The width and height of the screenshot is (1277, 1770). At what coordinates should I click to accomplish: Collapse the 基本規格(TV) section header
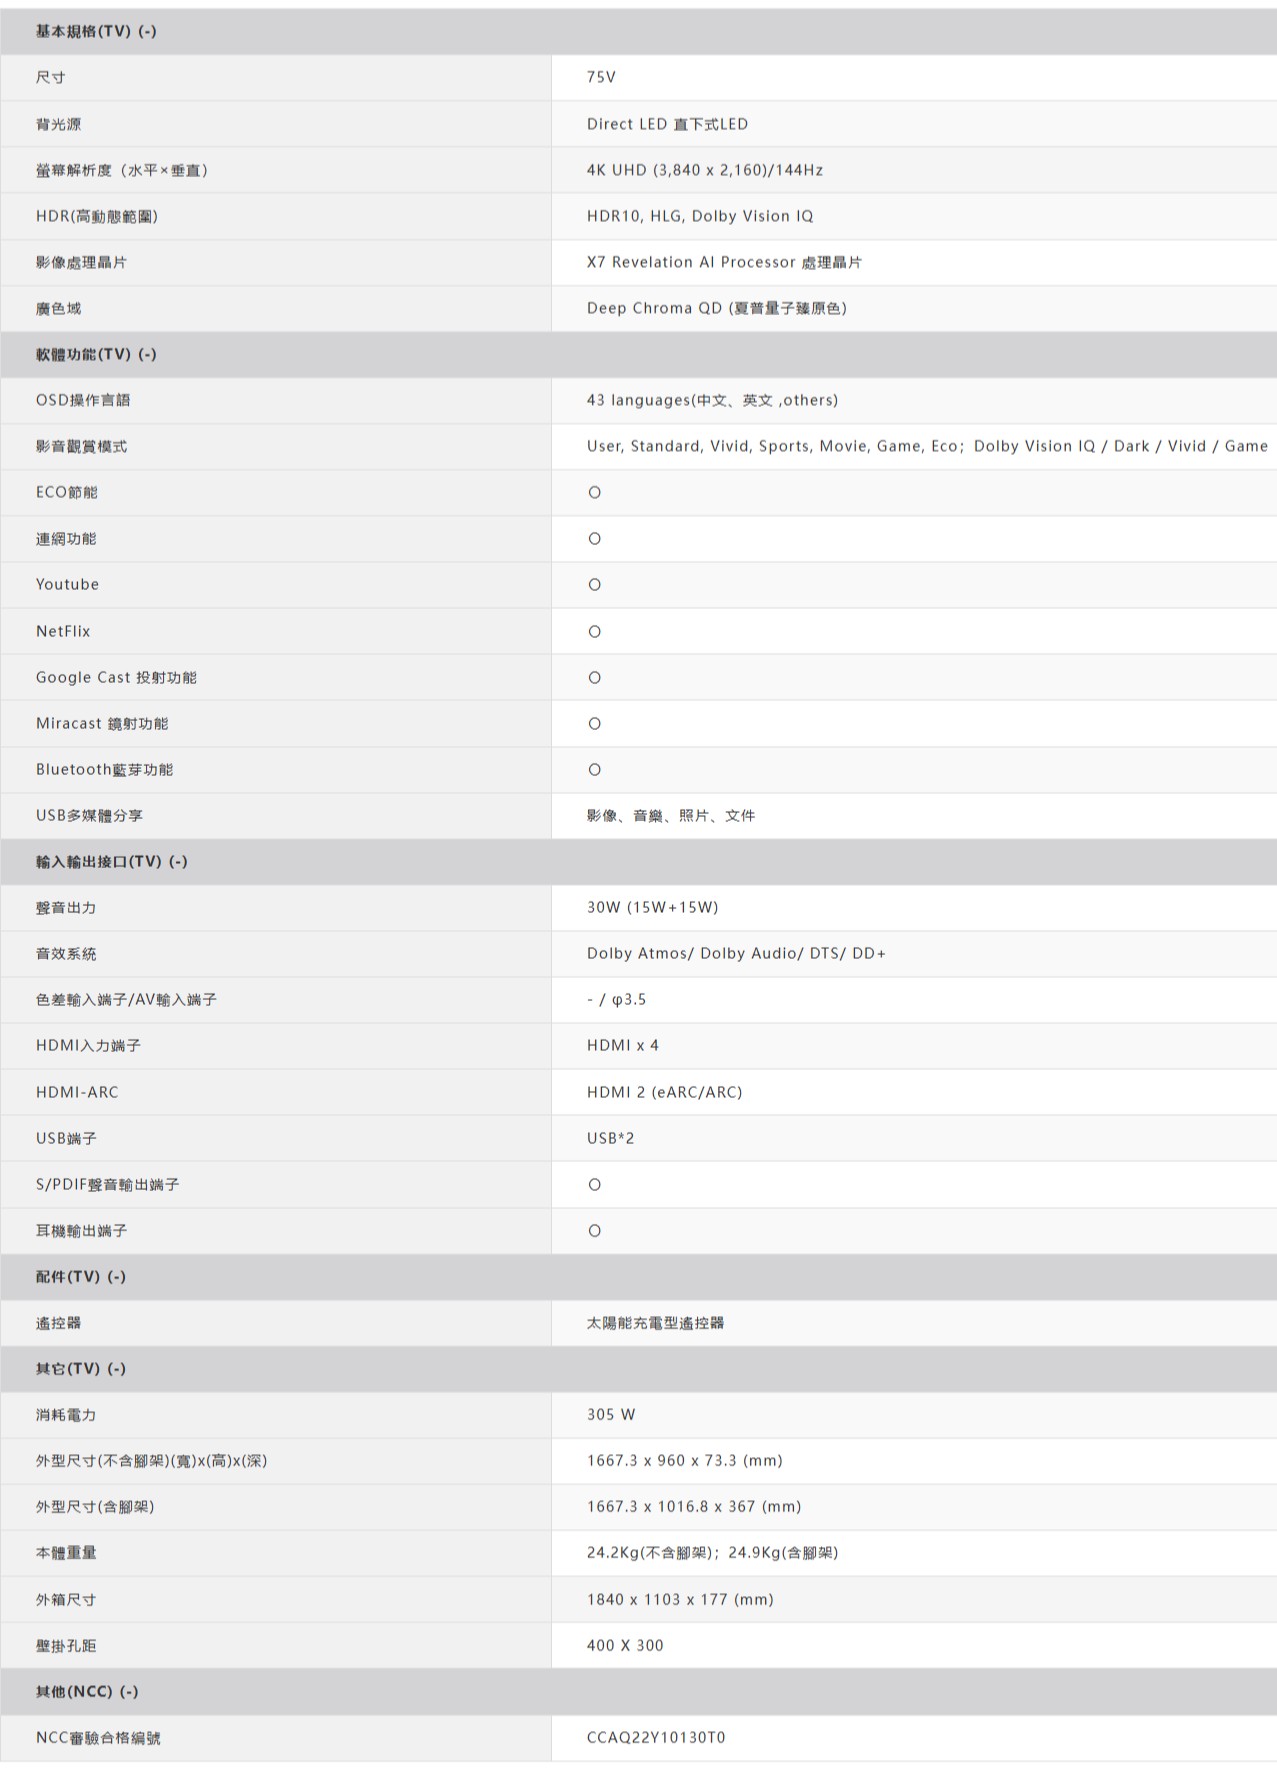coord(96,31)
